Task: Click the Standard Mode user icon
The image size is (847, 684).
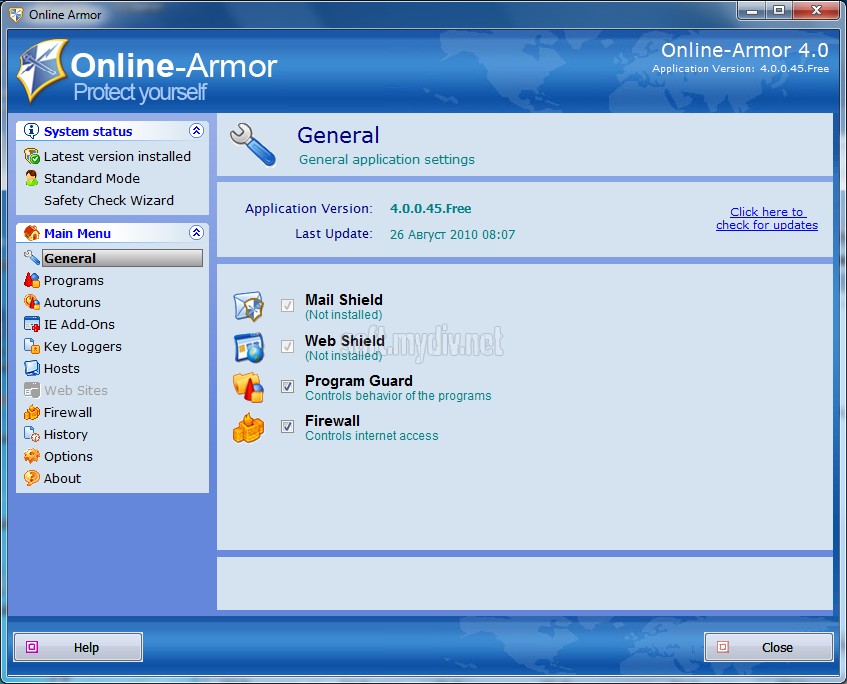Action: 32,178
